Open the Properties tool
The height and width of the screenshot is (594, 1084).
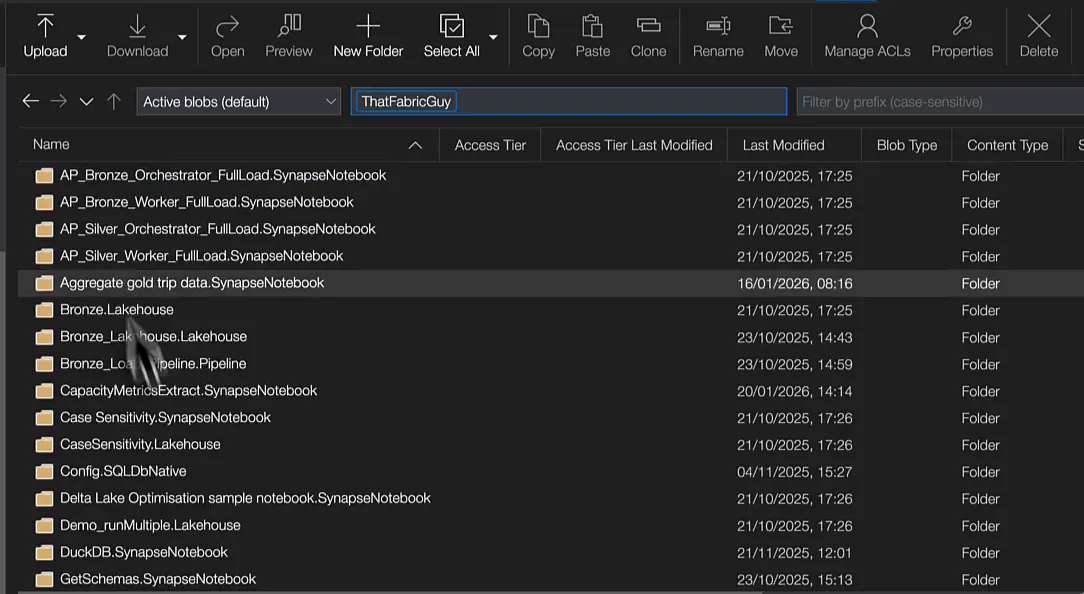[x=962, y=36]
